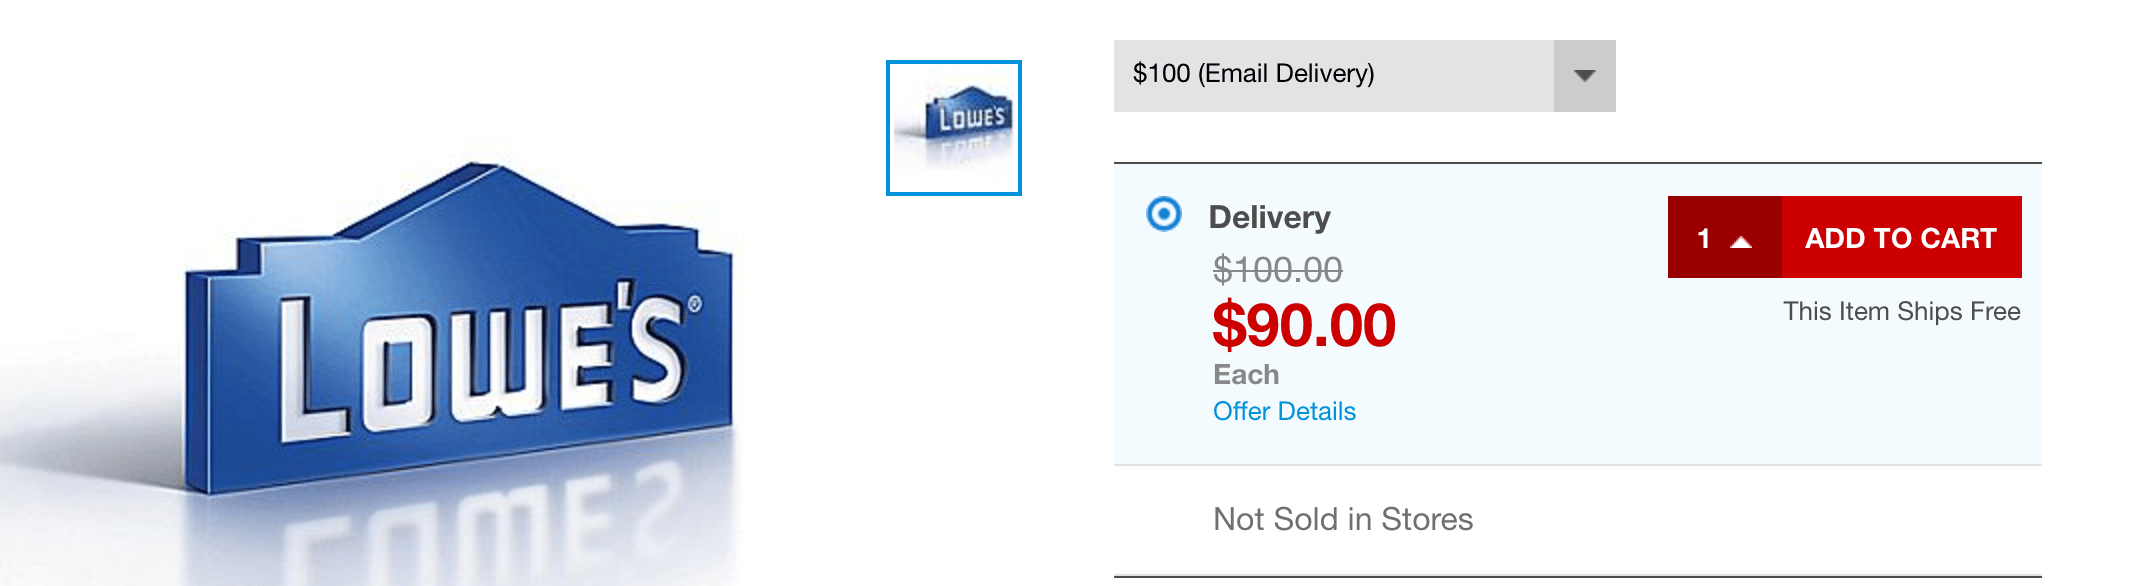This screenshot has height=586, width=2144.
Task: Click the mirrored logo reflection below the card
Action: pyautogui.click(x=480, y=530)
